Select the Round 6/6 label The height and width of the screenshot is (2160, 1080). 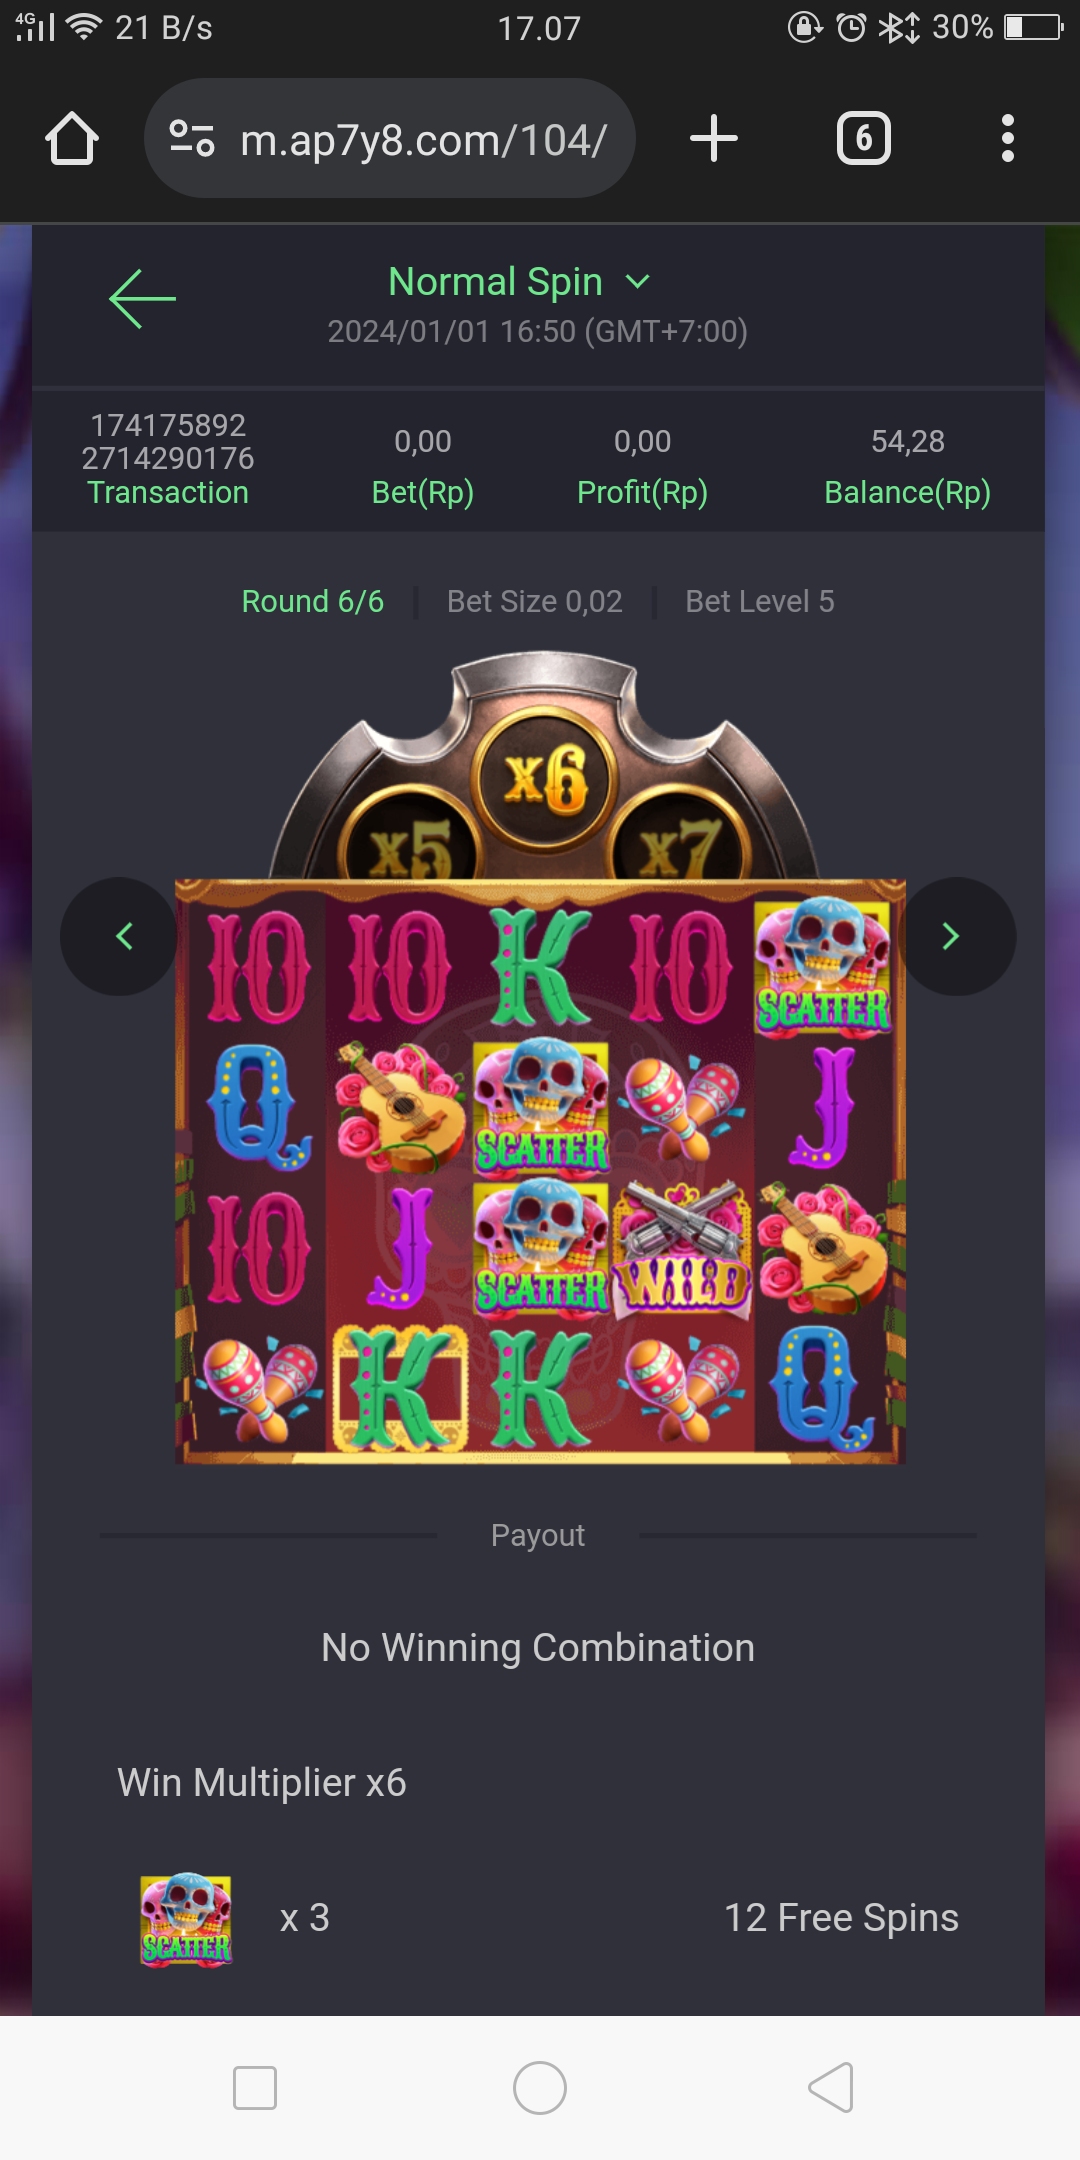coord(313,601)
